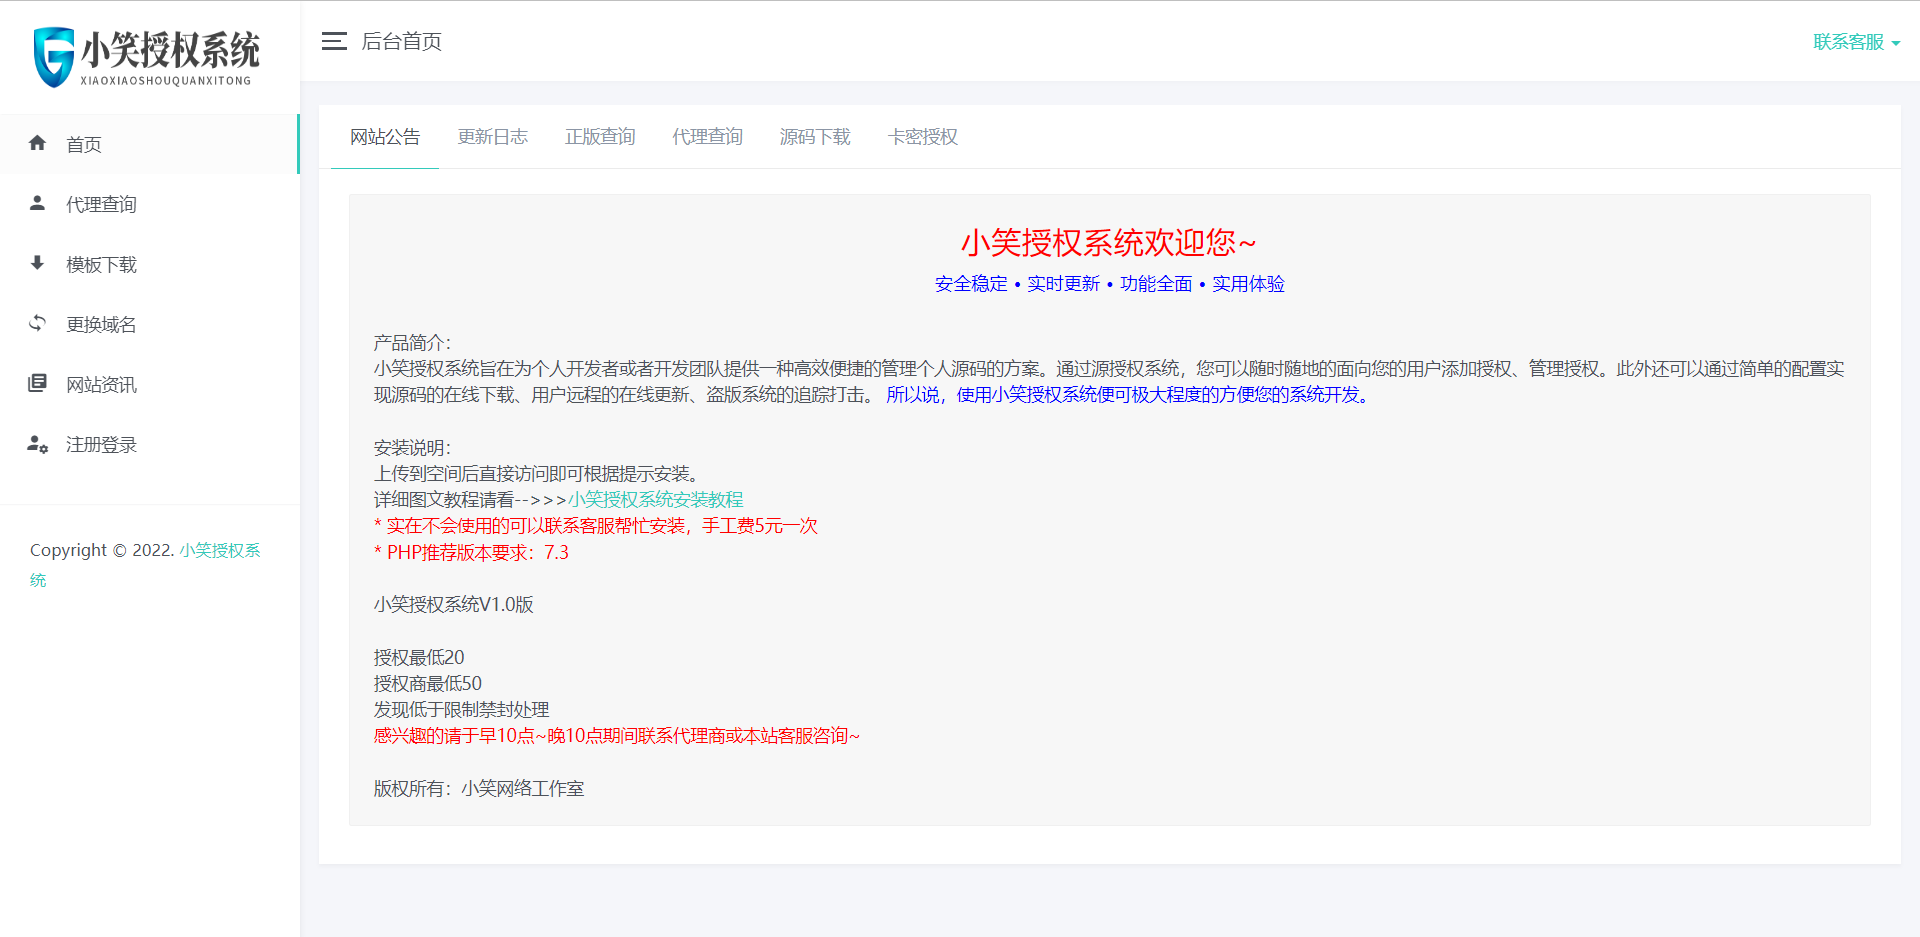Open the 小笑授权系统安装教程 link
The width and height of the screenshot is (1920, 937).
(x=656, y=499)
